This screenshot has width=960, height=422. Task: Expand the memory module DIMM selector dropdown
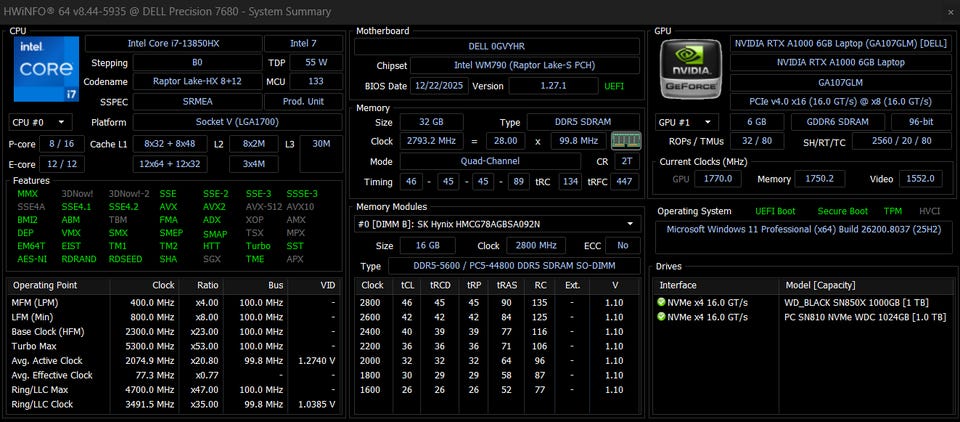pos(497,224)
